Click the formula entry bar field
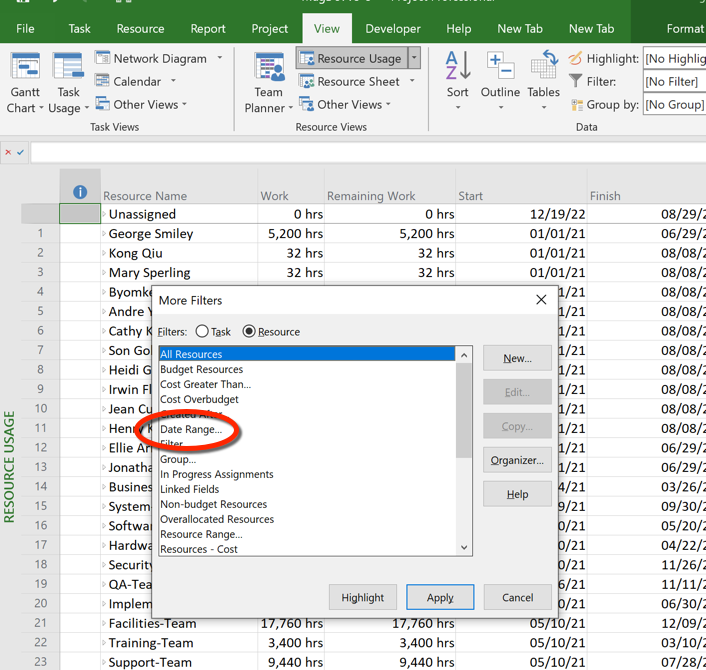 point(368,153)
